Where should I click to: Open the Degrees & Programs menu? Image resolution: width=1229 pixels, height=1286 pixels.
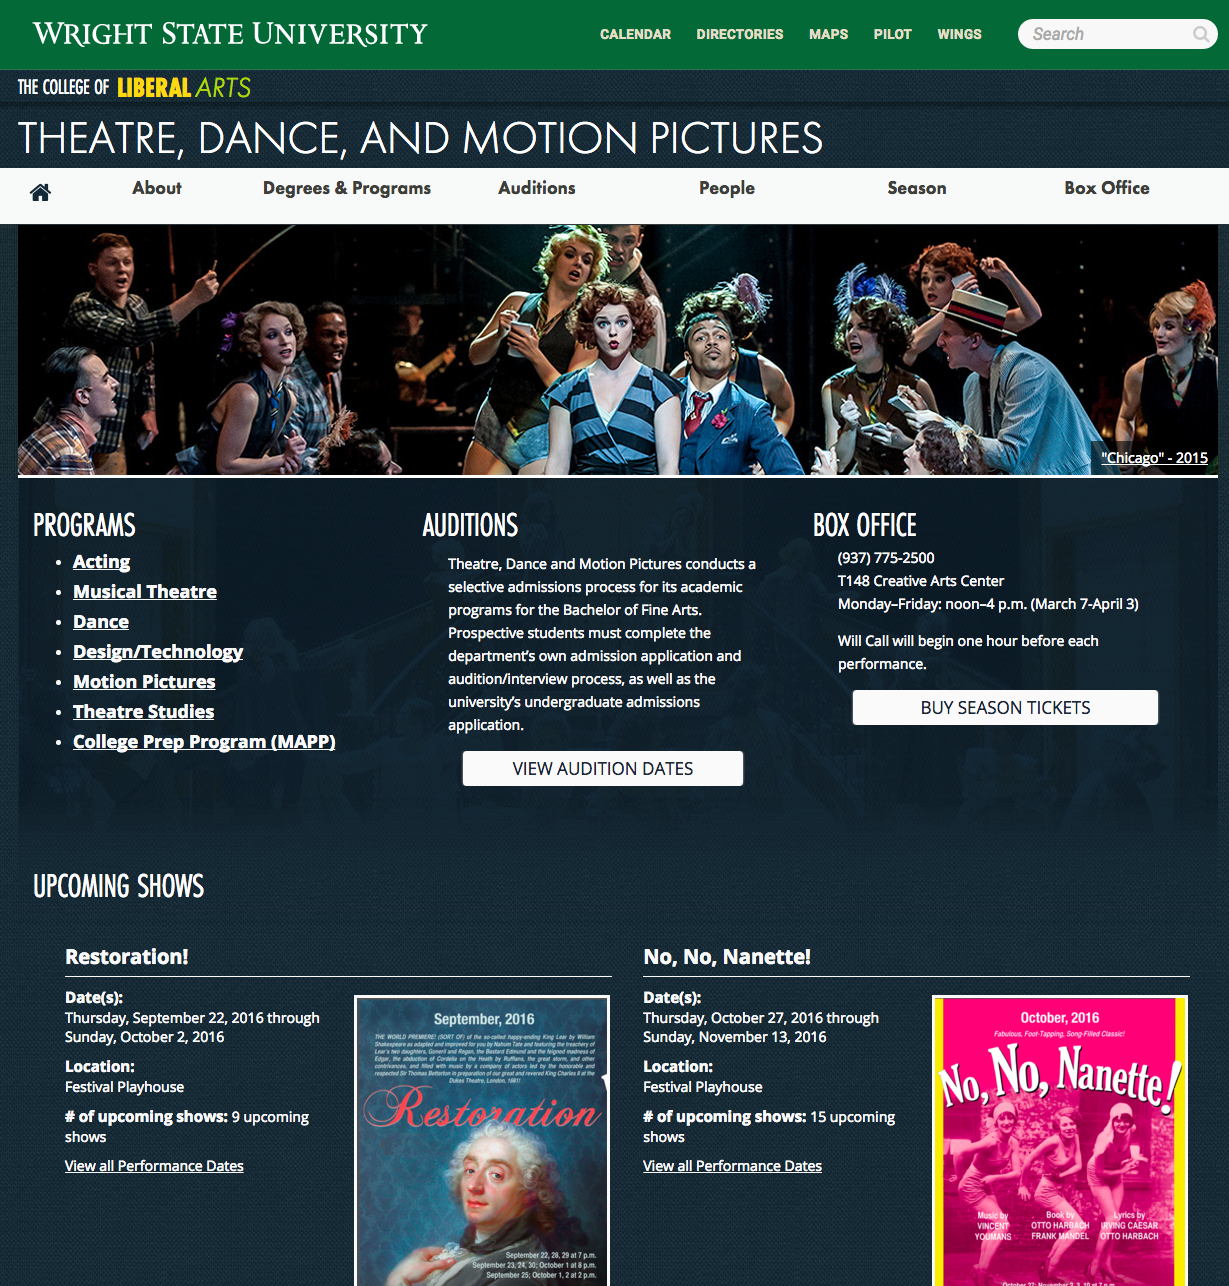pyautogui.click(x=347, y=188)
